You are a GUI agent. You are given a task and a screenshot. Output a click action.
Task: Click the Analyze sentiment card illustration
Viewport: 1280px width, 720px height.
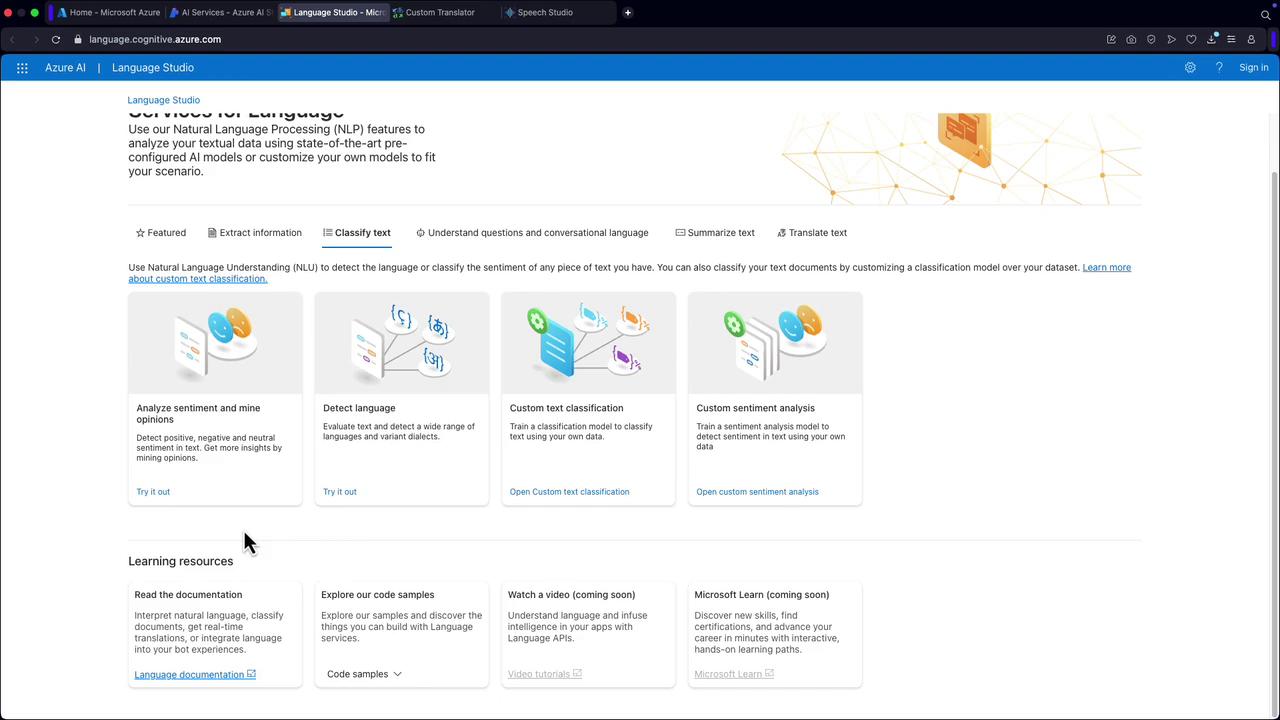(x=215, y=343)
